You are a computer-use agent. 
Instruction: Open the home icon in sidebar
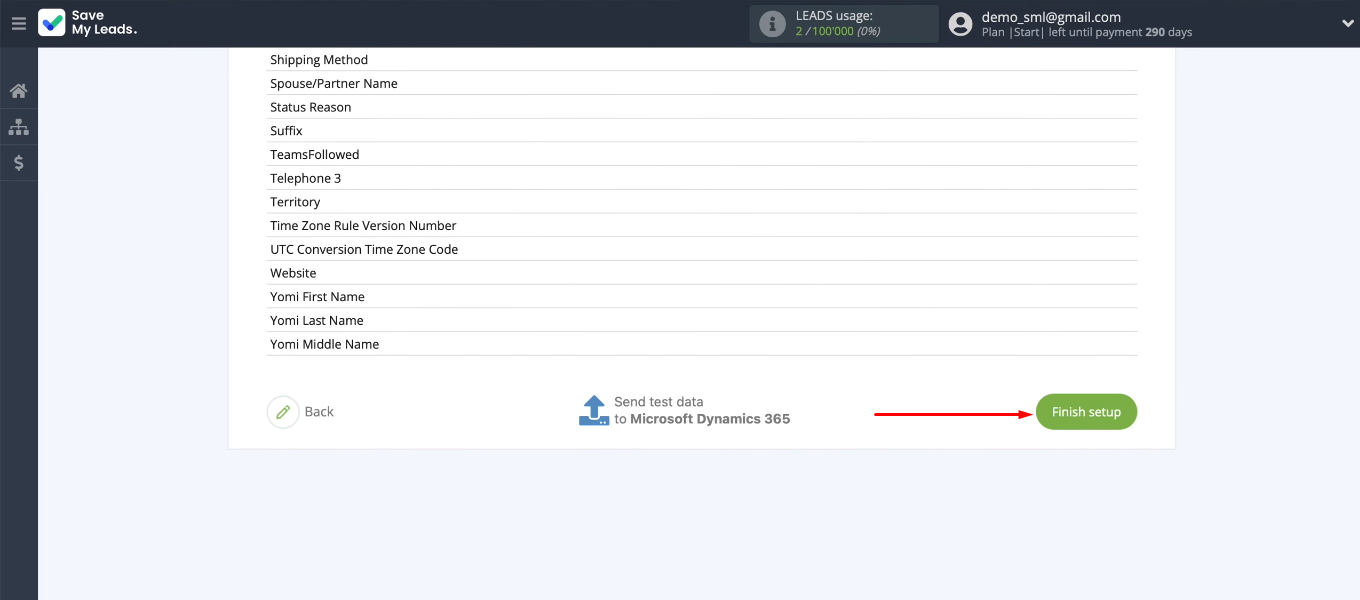pos(18,91)
